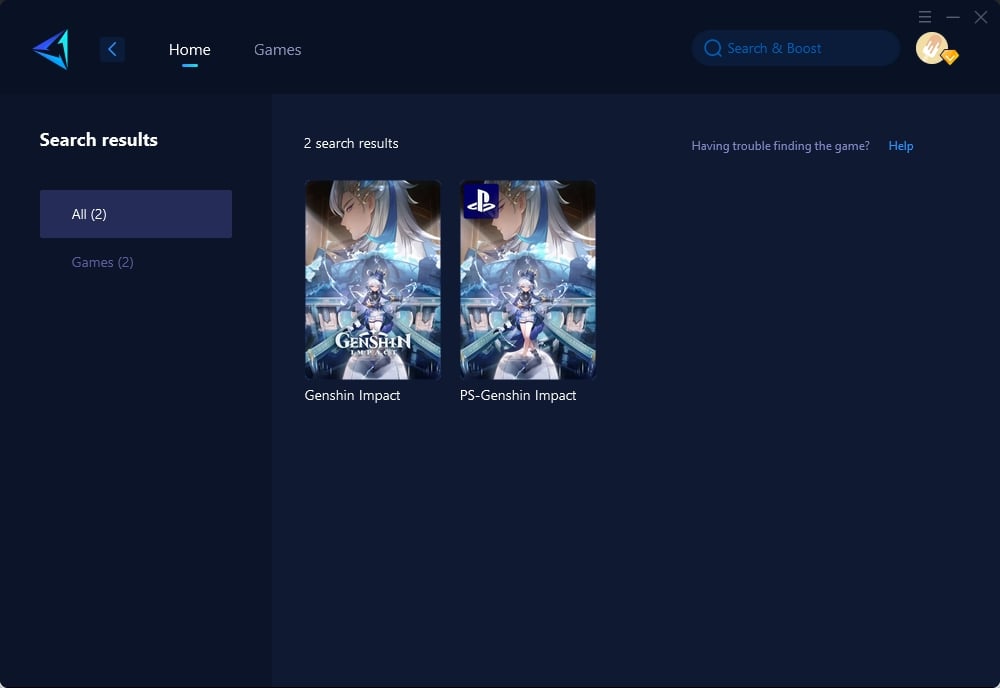The height and width of the screenshot is (688, 1000).
Task: Click 'Having trouble finding the game?' text
Action: point(780,146)
